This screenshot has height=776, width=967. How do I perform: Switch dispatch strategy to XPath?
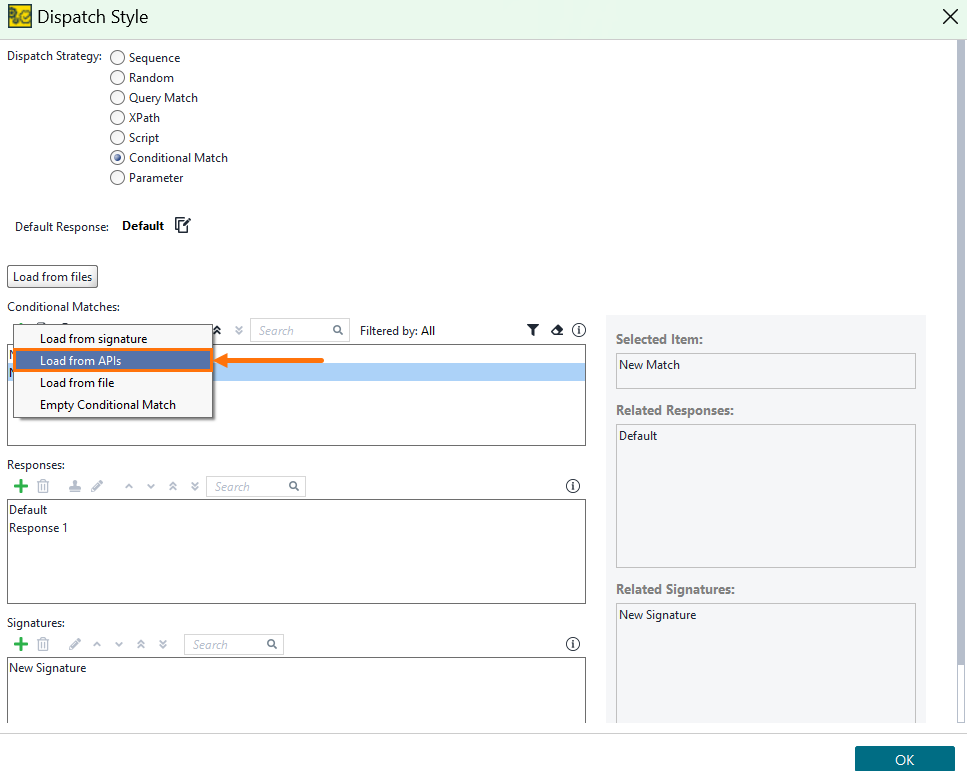[x=115, y=117]
